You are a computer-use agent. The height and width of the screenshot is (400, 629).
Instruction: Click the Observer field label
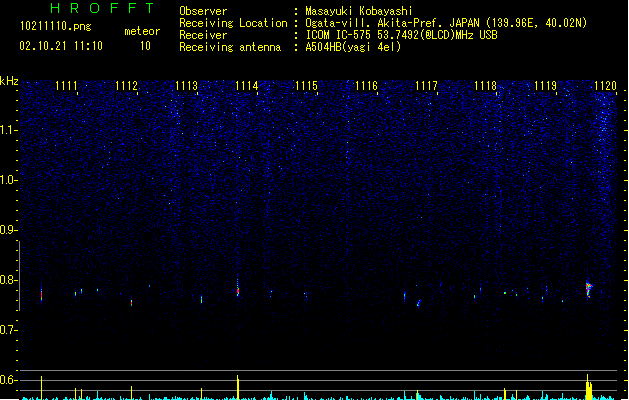203,11
